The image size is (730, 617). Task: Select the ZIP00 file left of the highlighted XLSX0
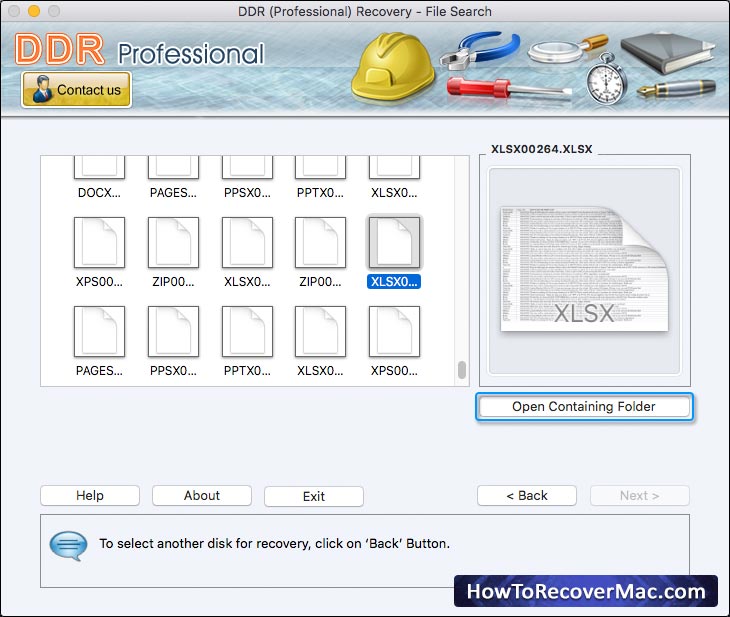(320, 252)
